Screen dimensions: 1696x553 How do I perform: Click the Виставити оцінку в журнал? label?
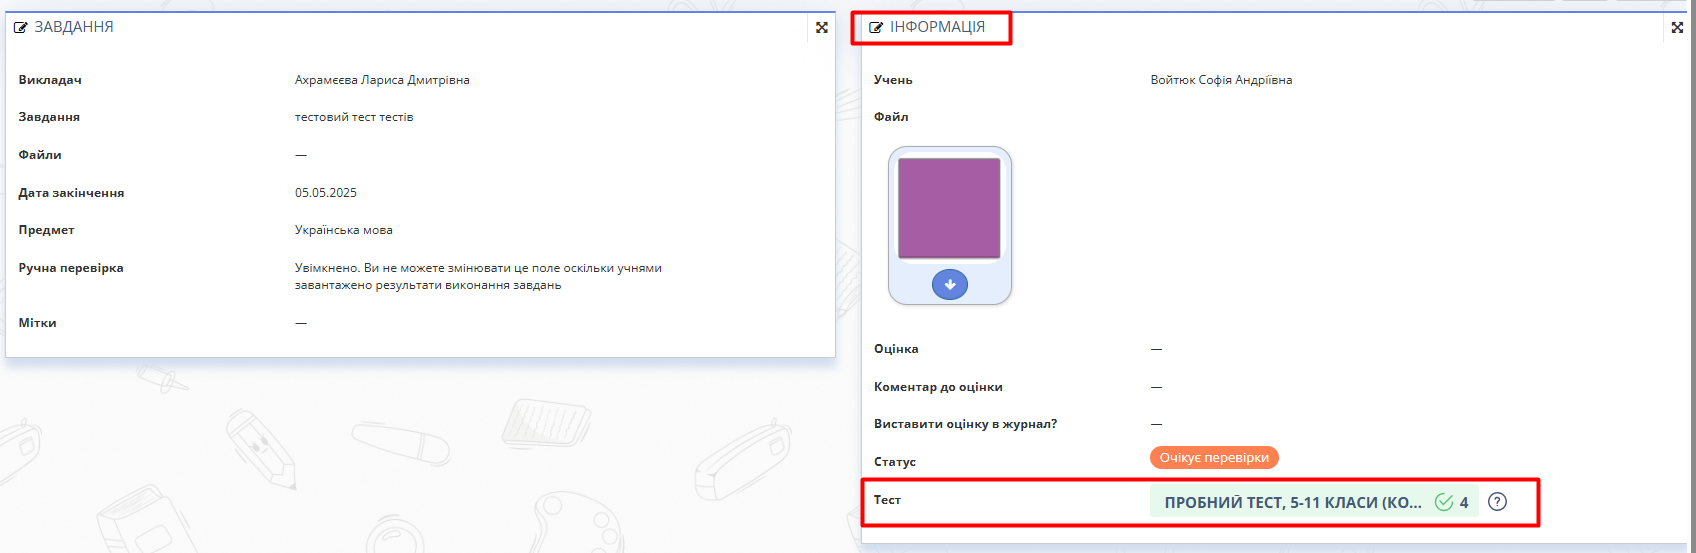pyautogui.click(x=965, y=424)
